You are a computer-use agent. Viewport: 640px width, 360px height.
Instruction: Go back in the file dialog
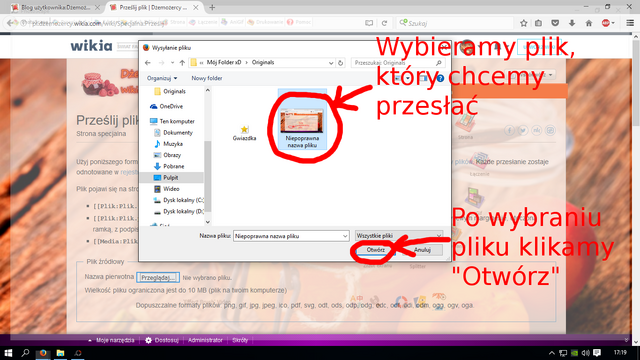(x=148, y=62)
